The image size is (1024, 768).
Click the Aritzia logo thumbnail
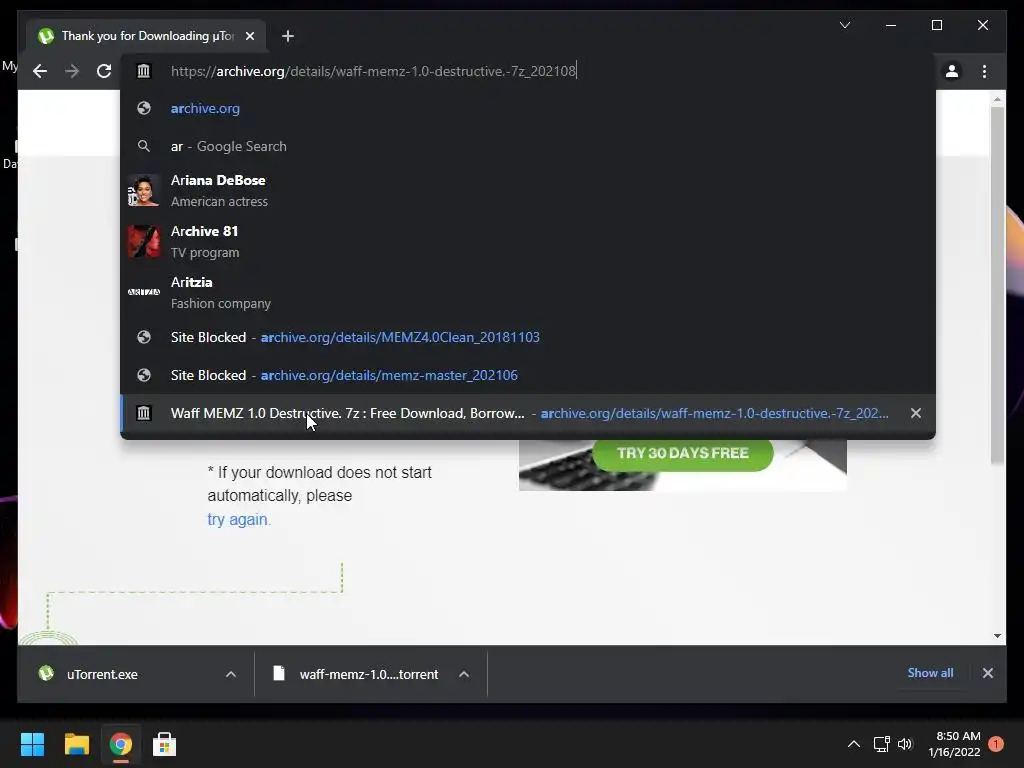(x=144, y=292)
